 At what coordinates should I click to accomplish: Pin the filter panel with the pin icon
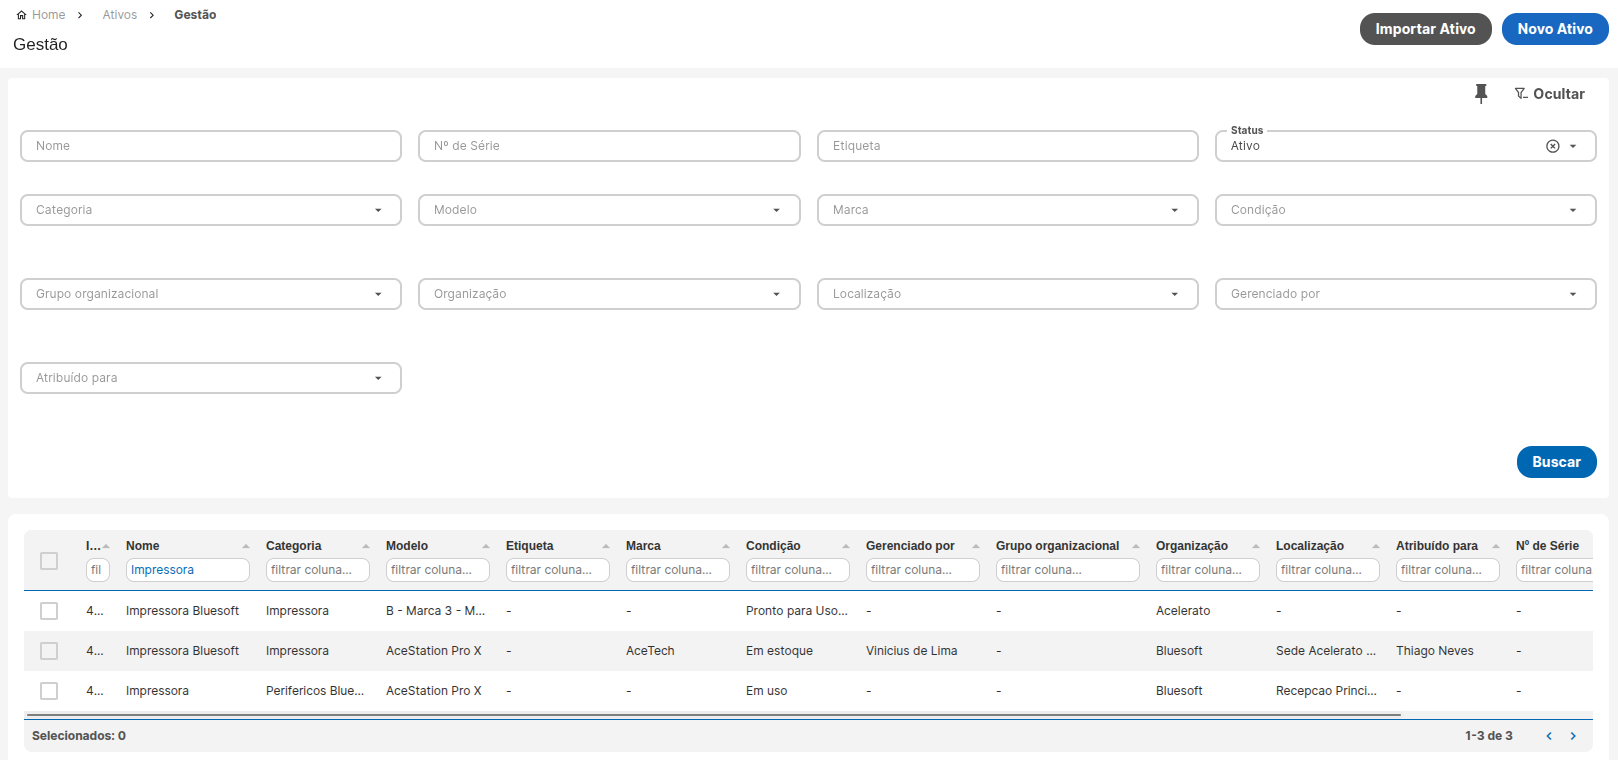(x=1481, y=94)
